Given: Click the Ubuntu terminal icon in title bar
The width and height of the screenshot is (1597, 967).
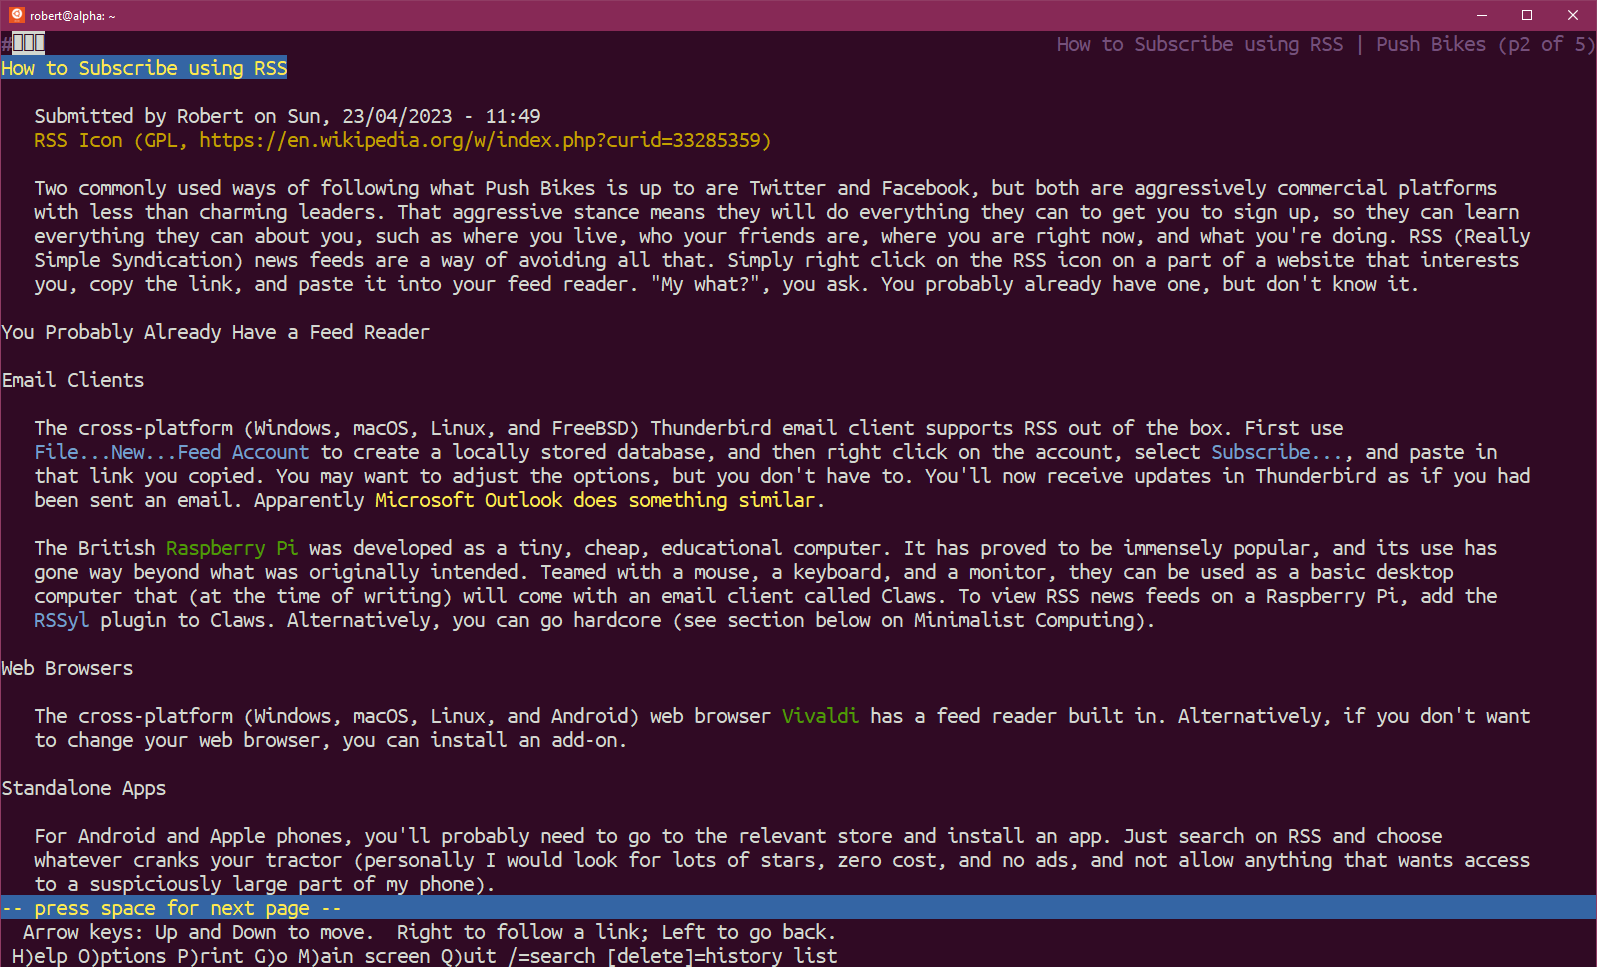Looking at the screenshot, I should coord(16,15).
